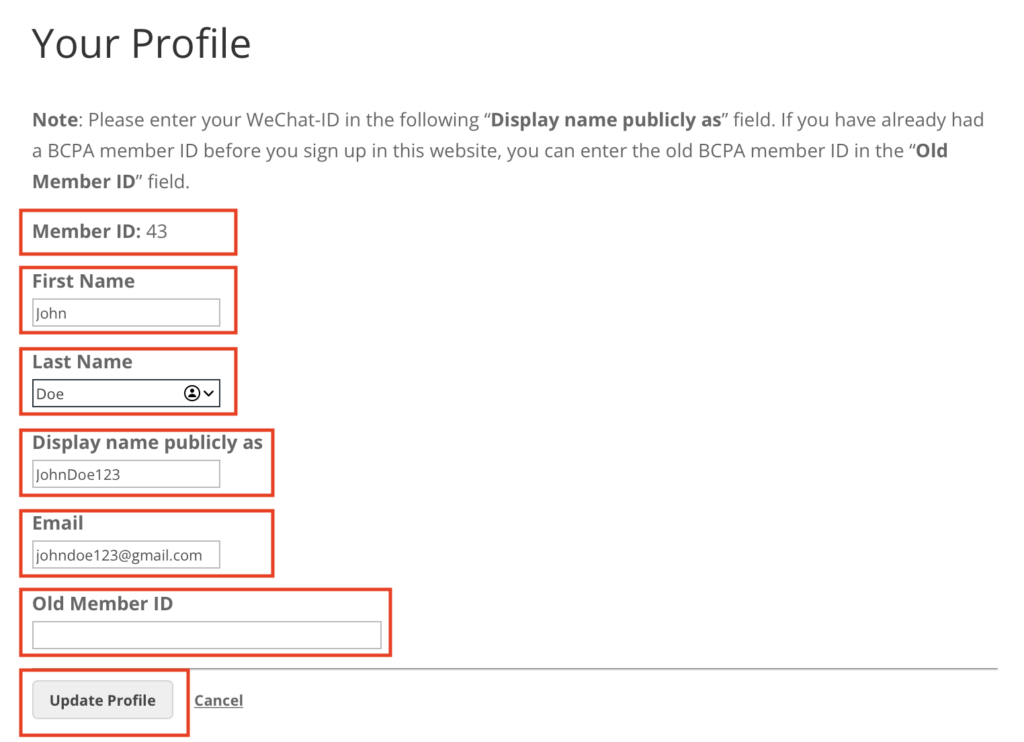
Task: Click bold quoted Display name text in note
Action: point(606,120)
